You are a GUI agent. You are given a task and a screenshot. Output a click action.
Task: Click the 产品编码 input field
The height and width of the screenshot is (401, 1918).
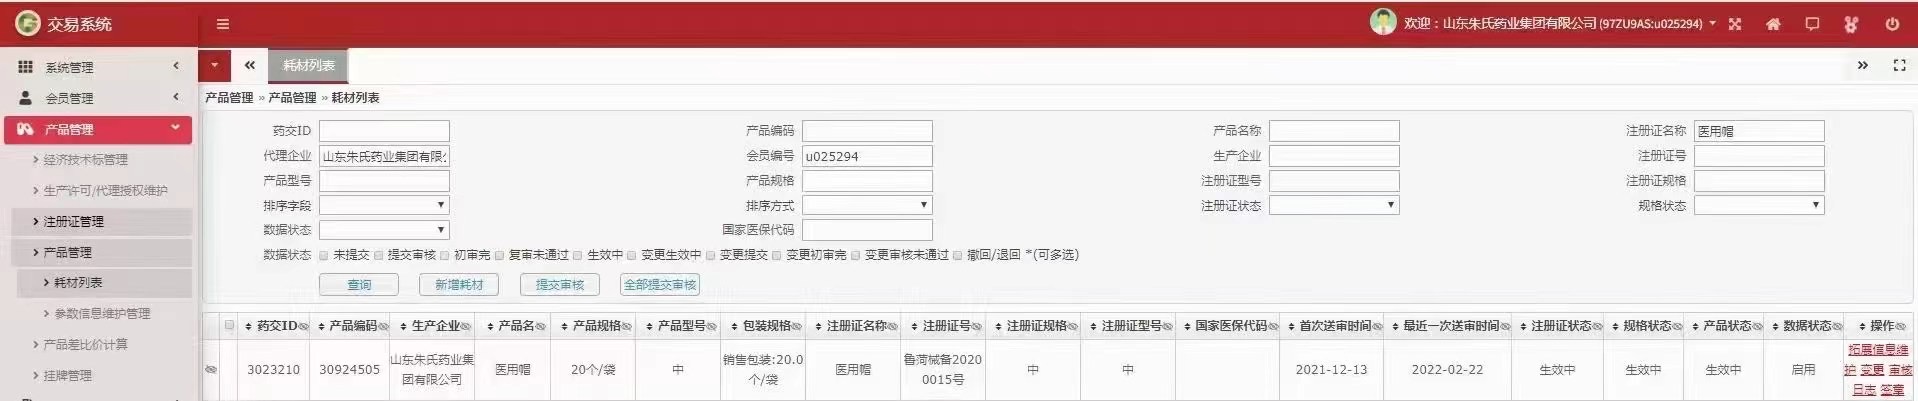[867, 131]
